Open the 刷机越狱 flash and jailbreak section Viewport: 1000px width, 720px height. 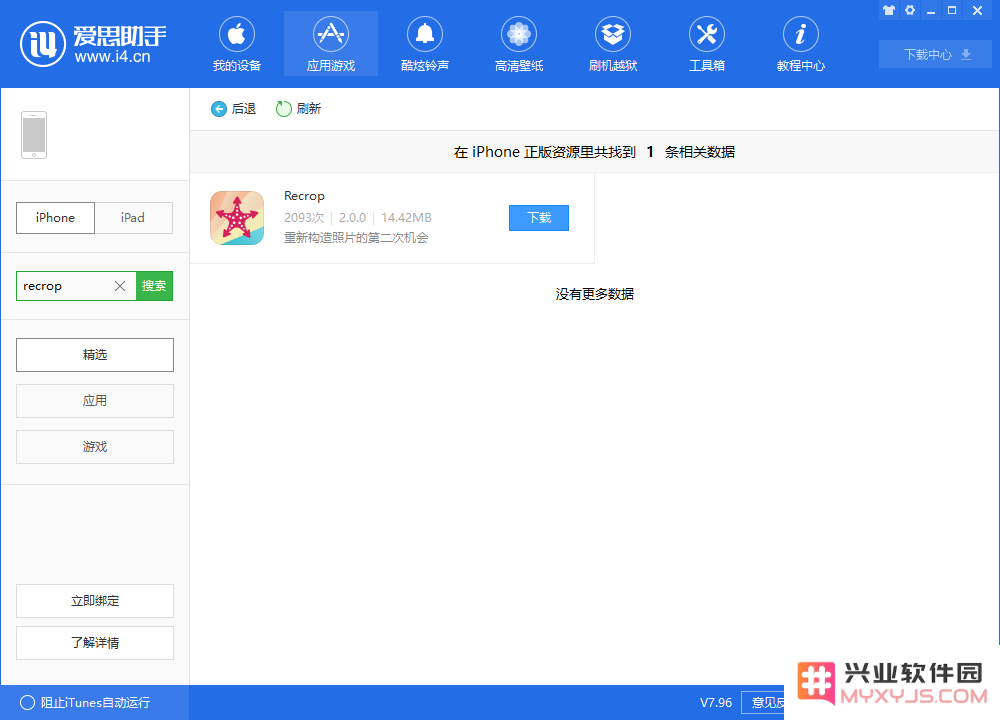(613, 44)
